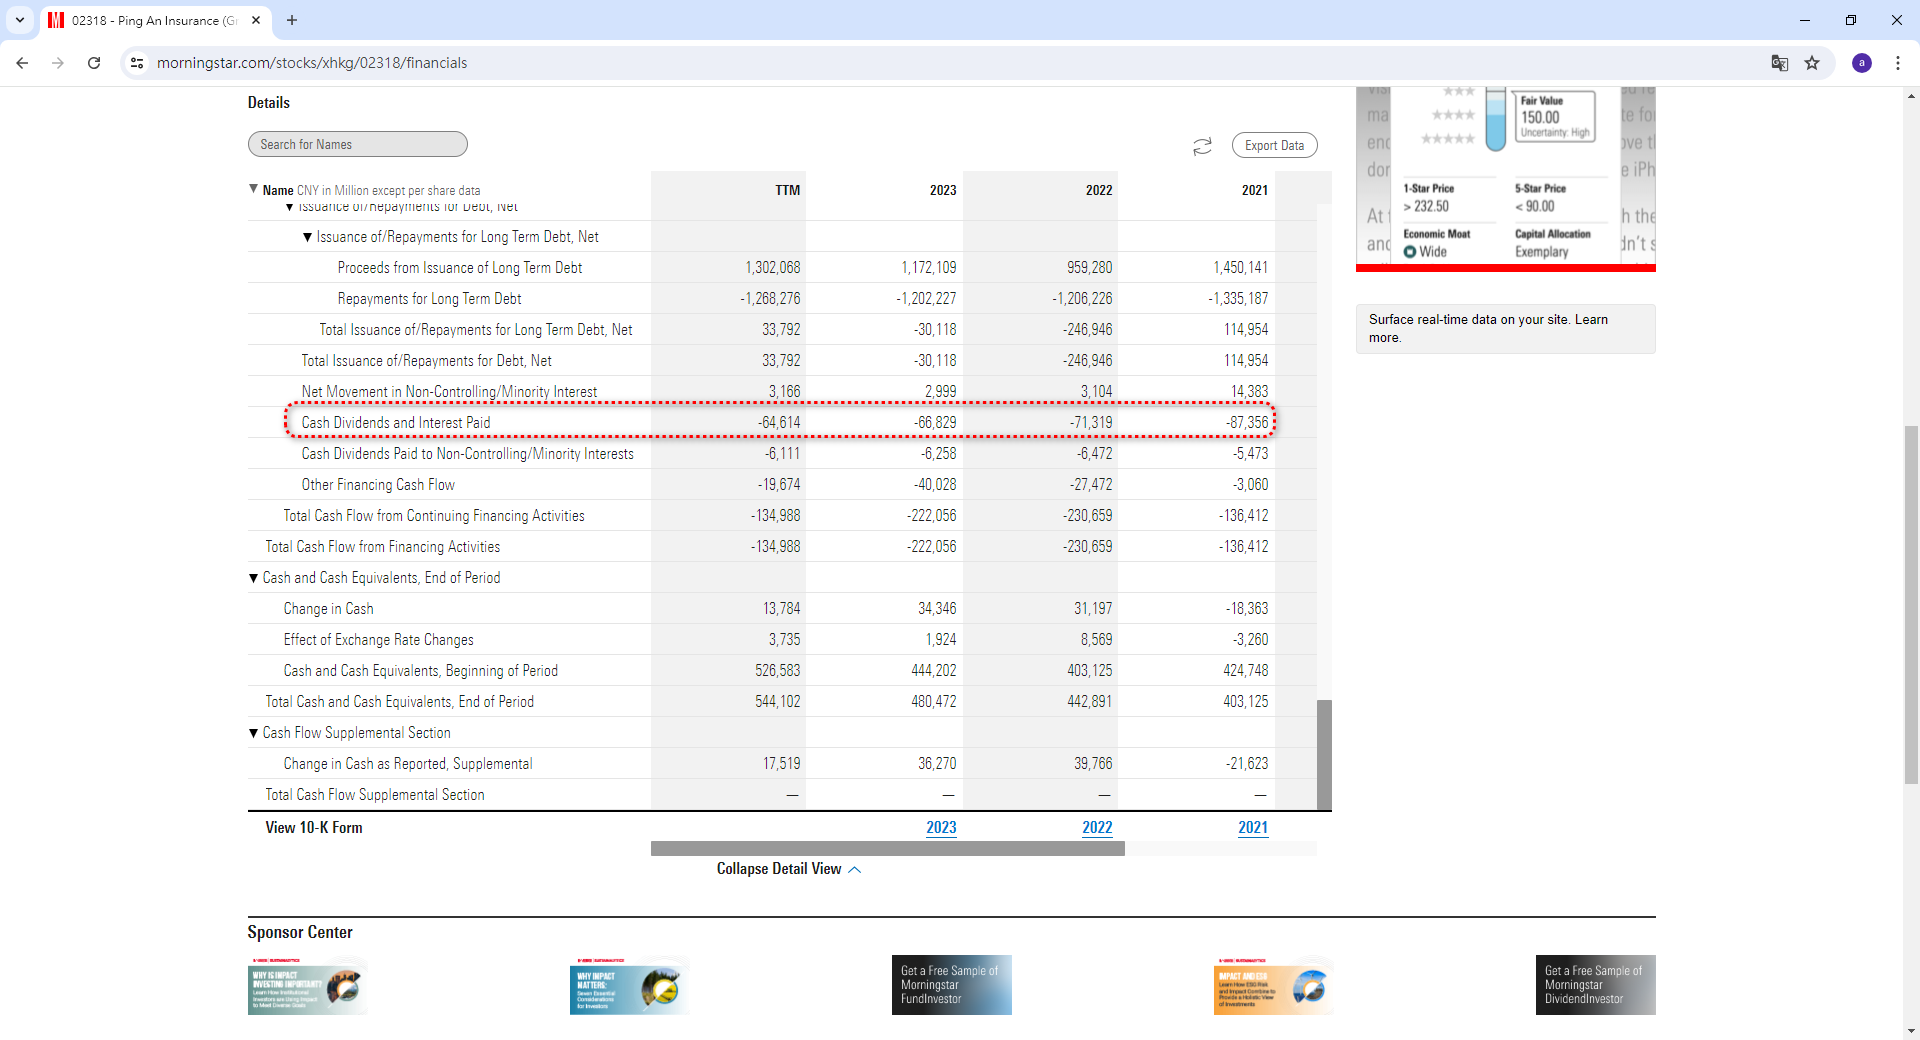The image size is (1920, 1040).
Task: Click the TTM column header
Action: click(787, 190)
